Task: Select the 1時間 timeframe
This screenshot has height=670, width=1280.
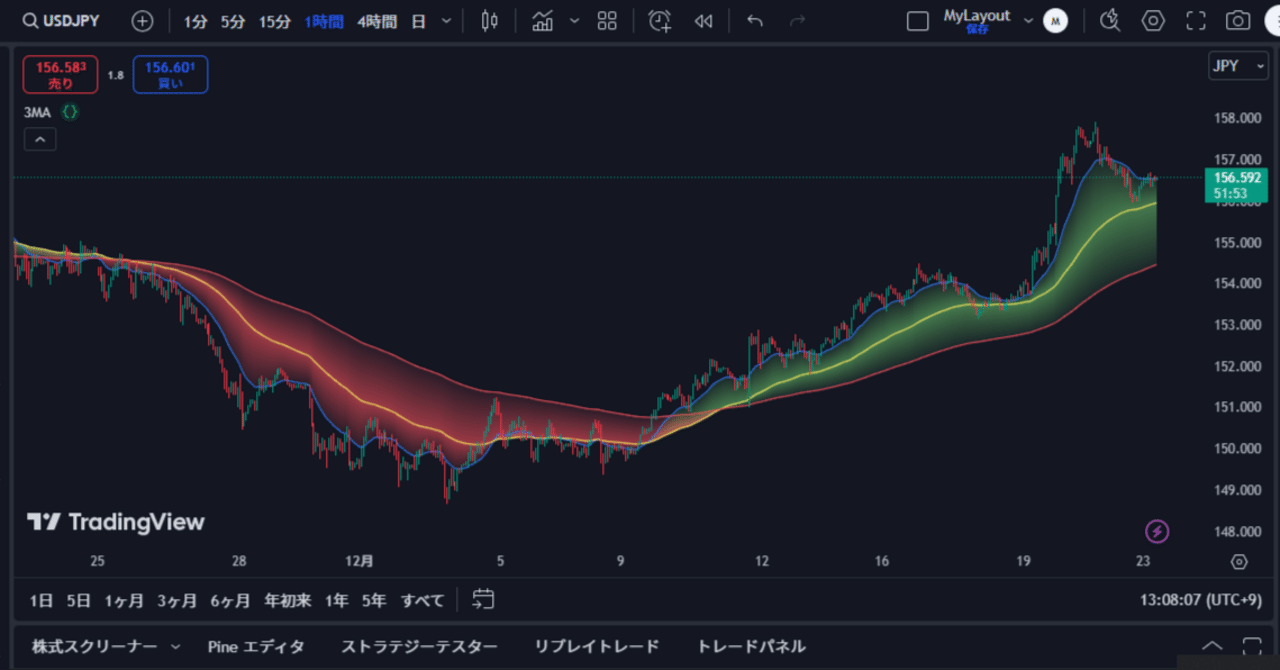Action: click(x=324, y=21)
